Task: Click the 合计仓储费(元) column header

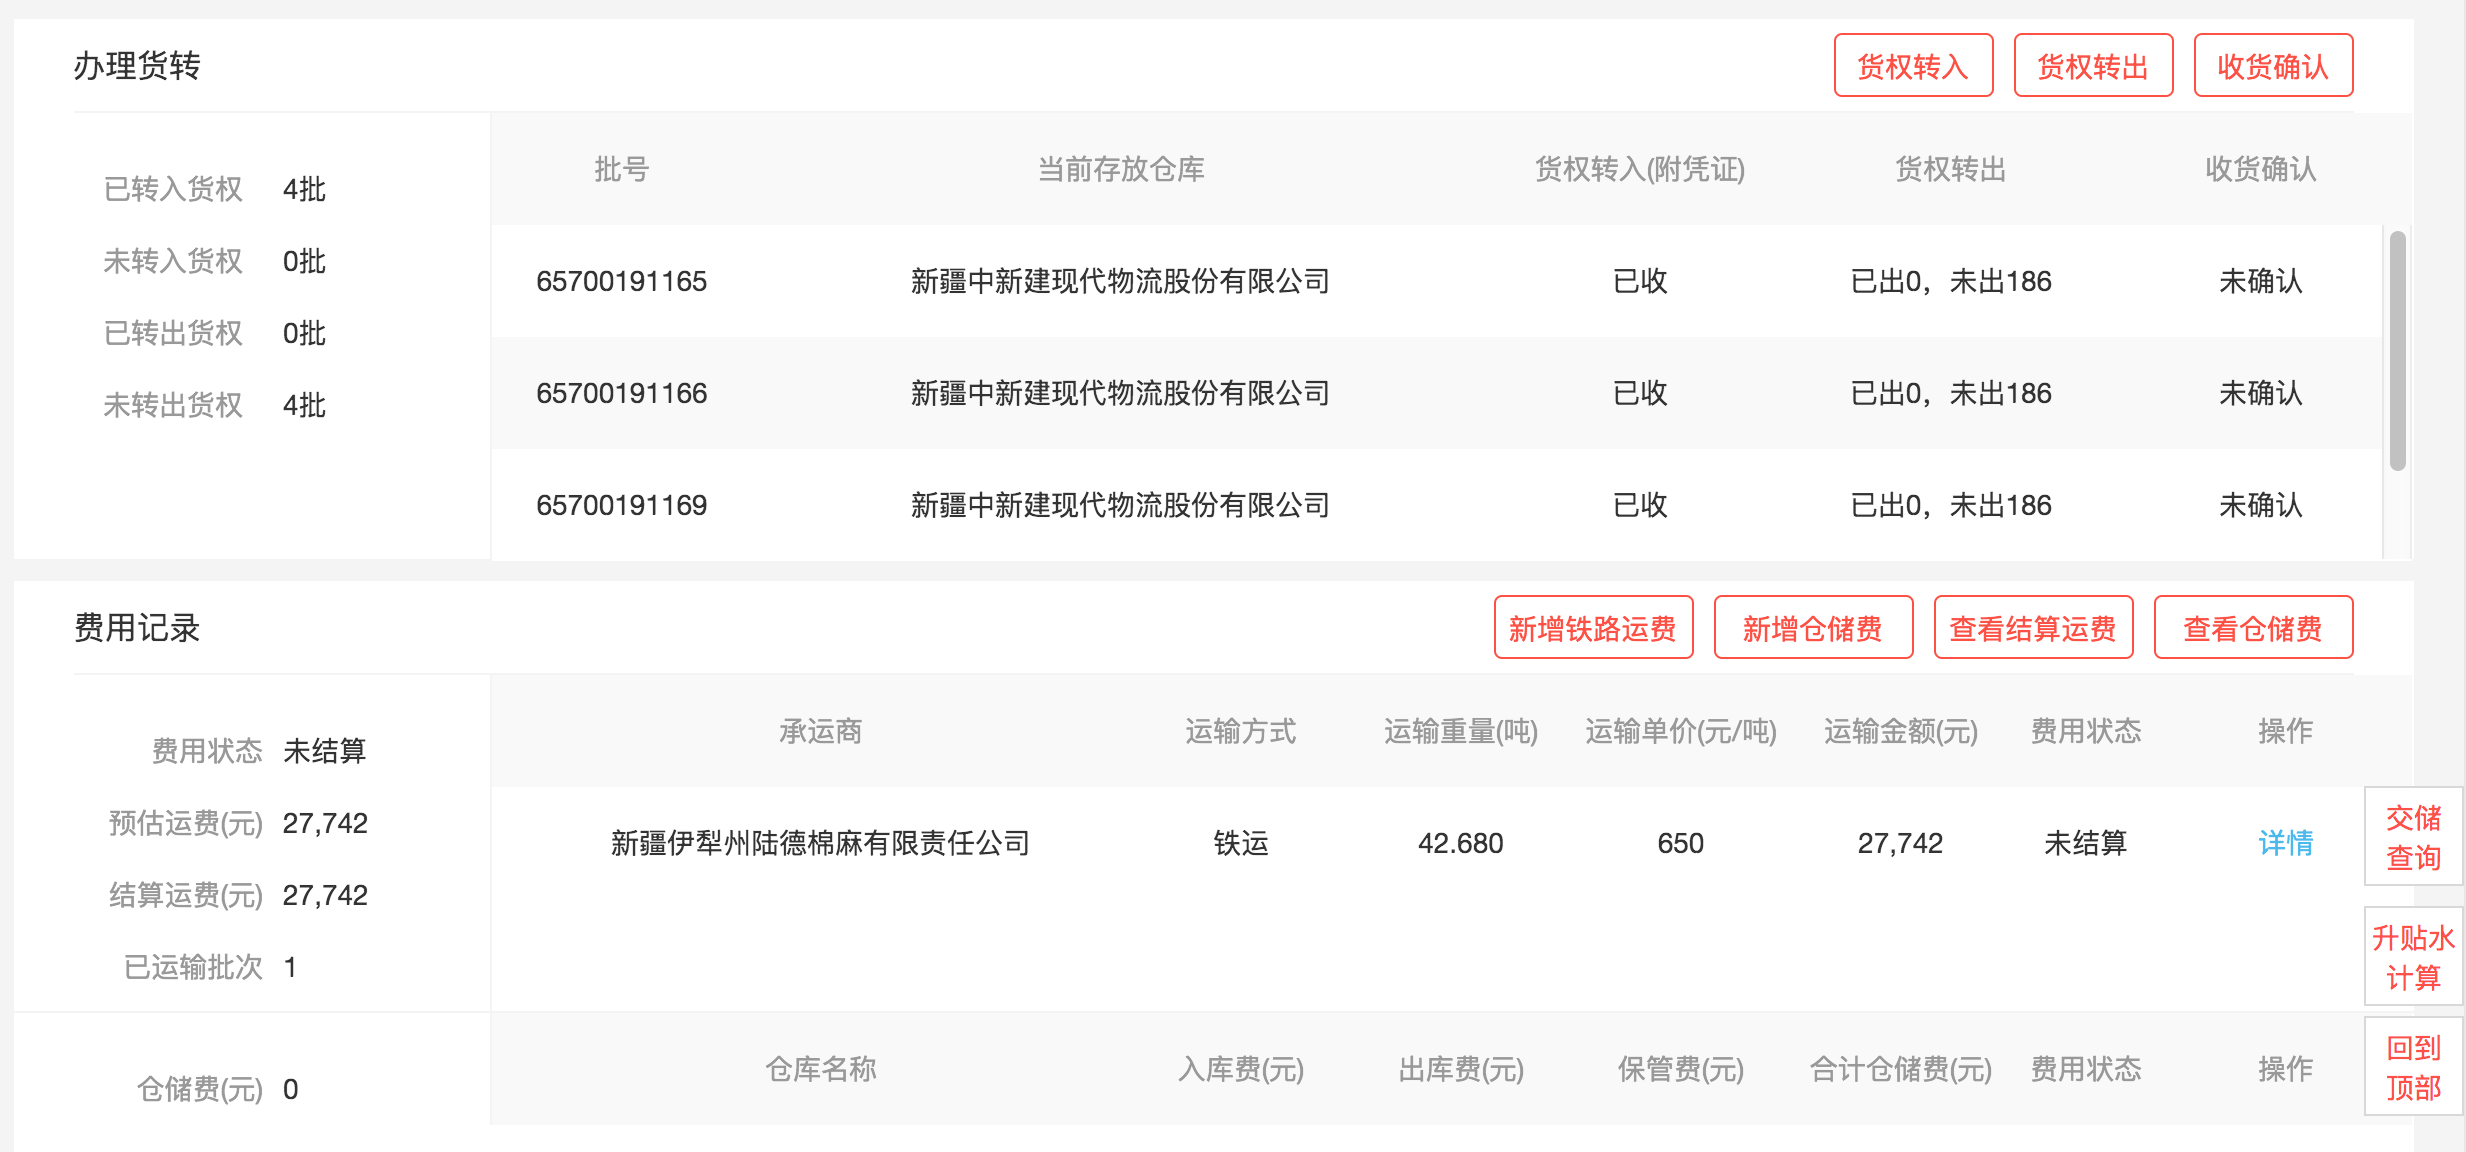Action: click(x=1900, y=1069)
